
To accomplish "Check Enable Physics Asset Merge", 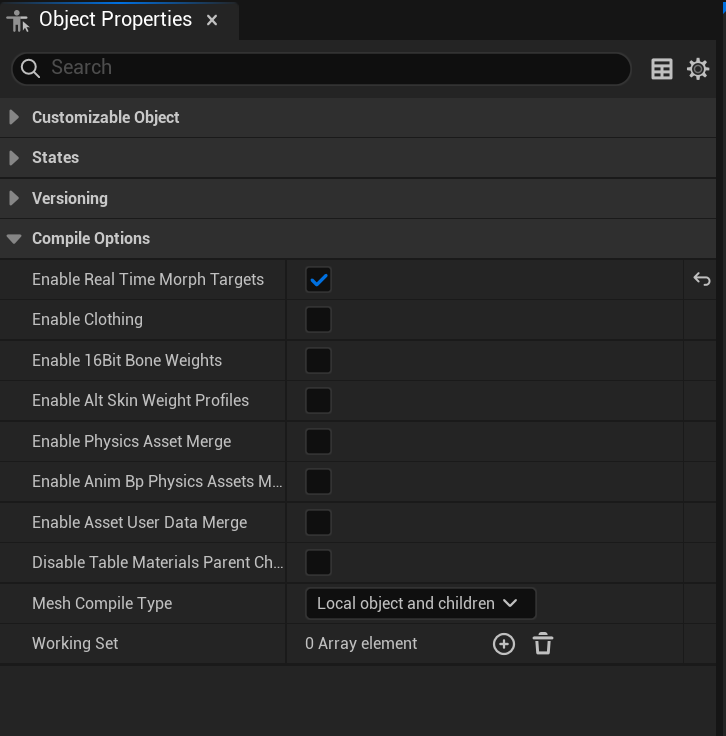I will 318,441.
